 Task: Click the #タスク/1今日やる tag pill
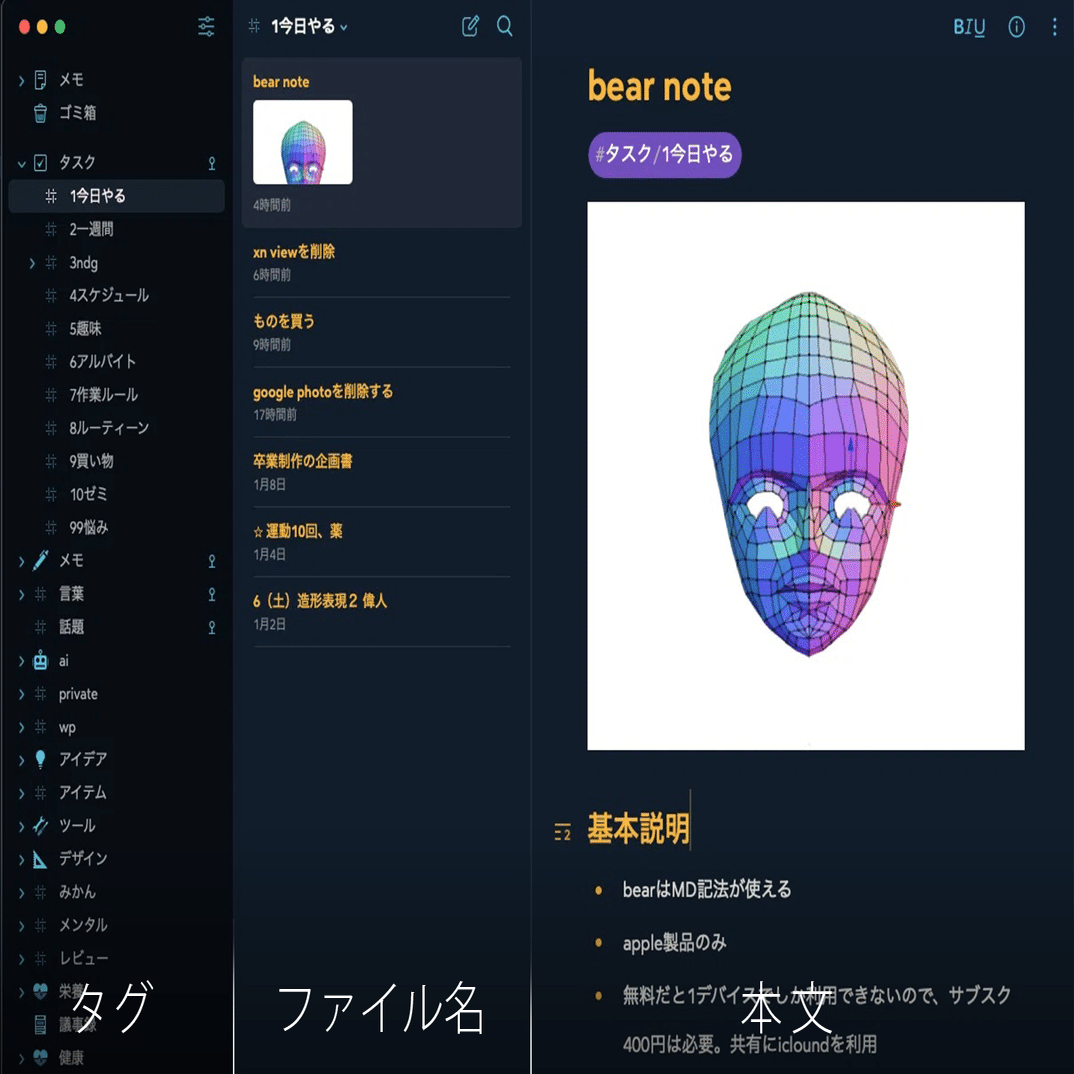pos(664,155)
